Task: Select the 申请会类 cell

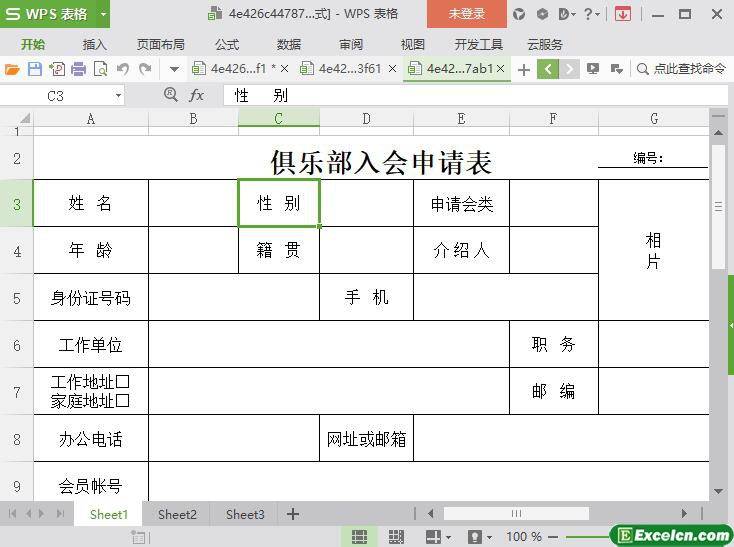Action: pyautogui.click(x=461, y=204)
